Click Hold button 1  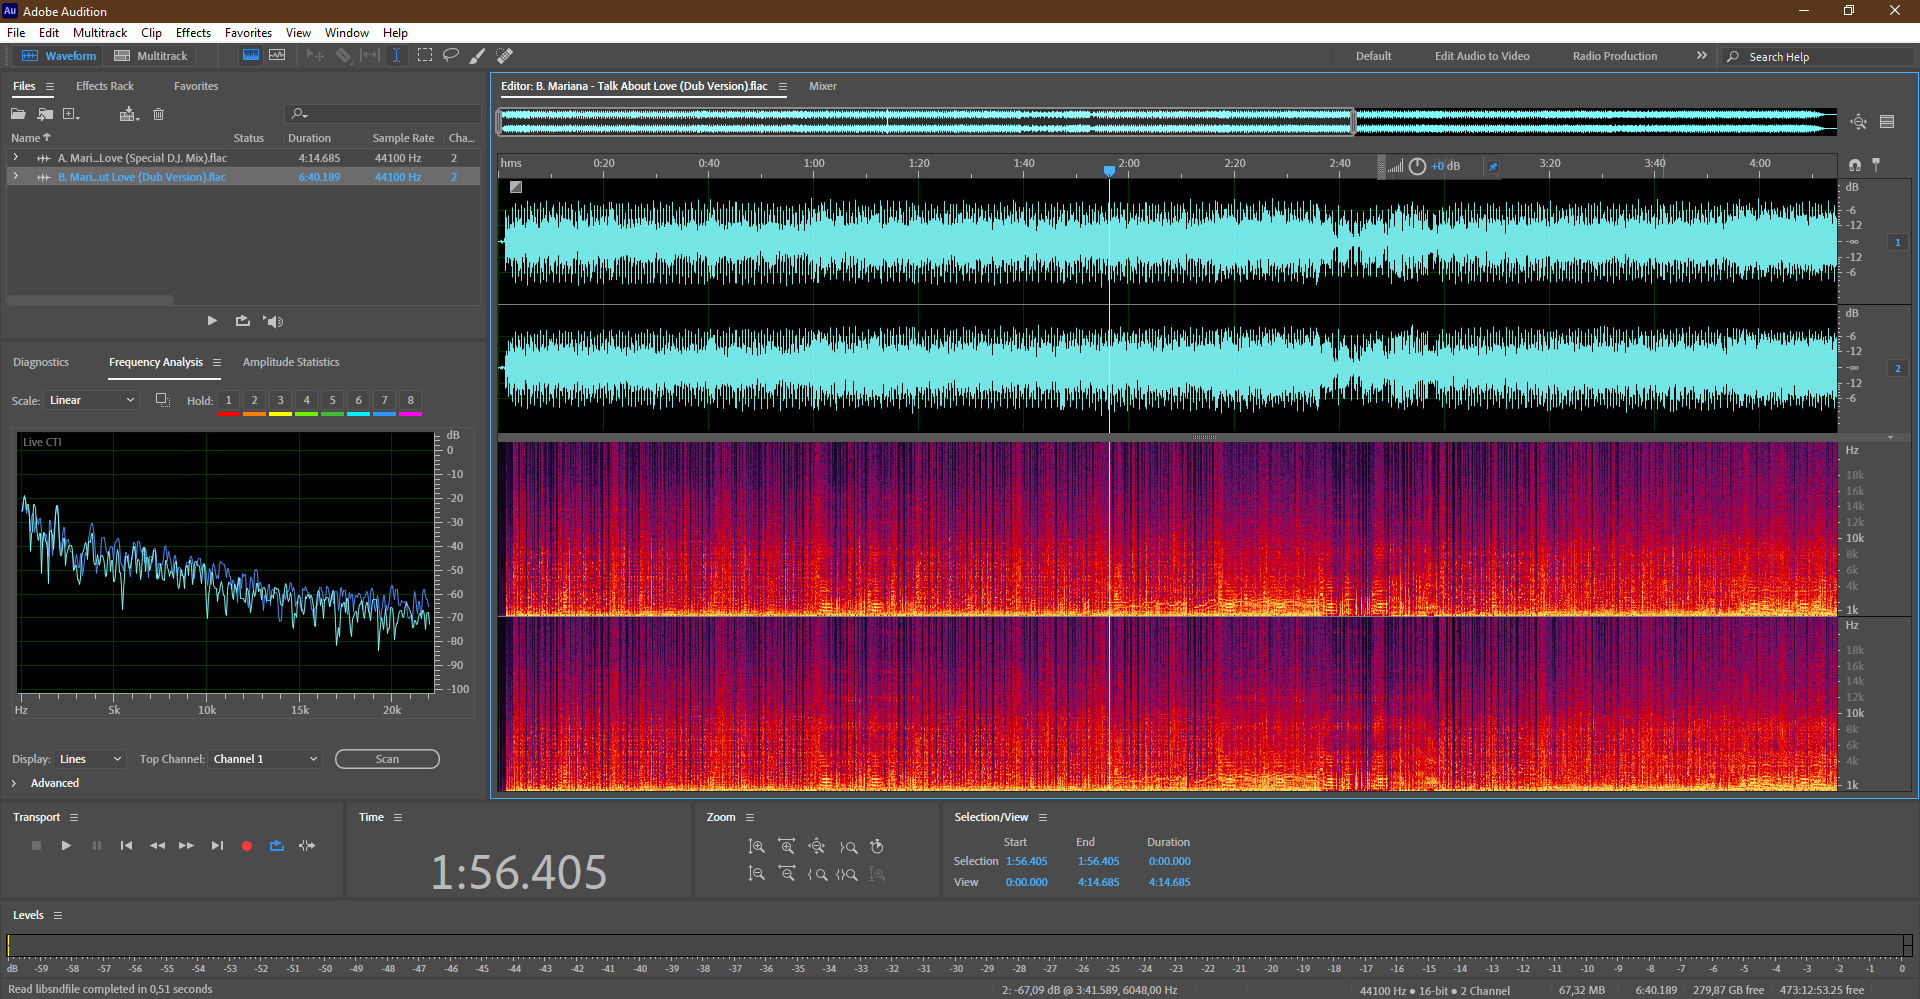click(228, 400)
